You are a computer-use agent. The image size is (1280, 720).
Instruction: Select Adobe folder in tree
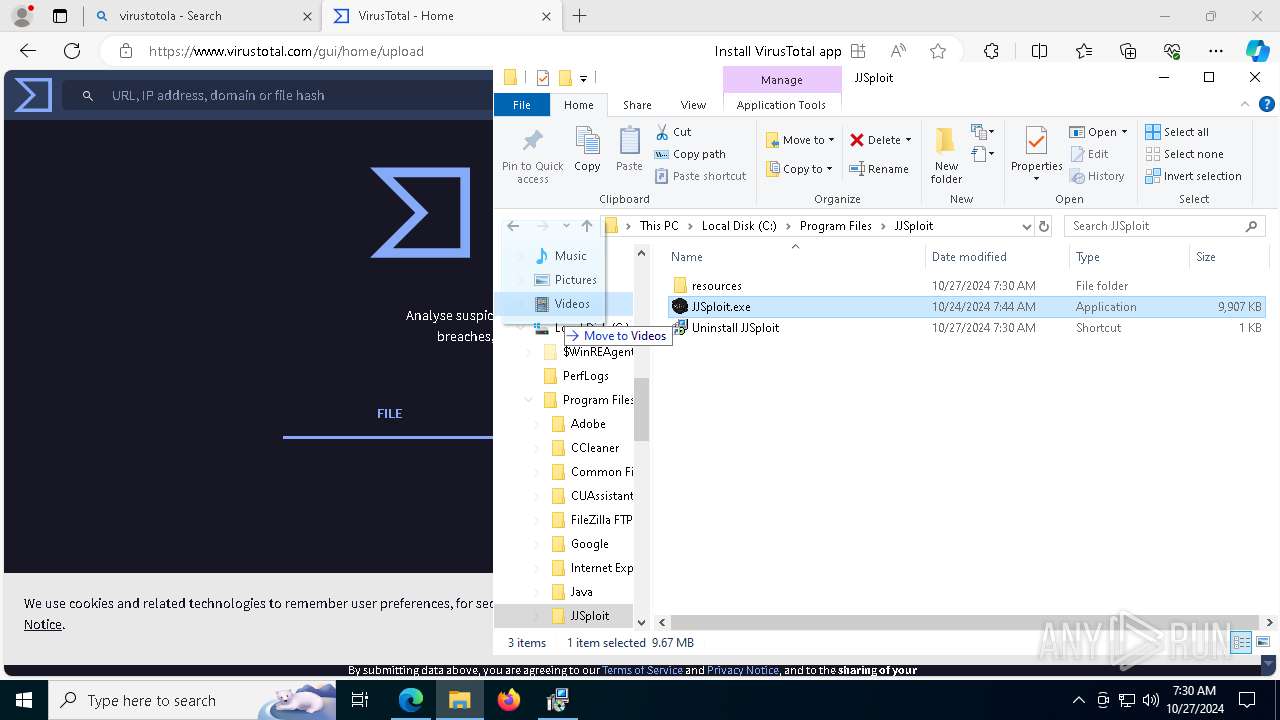point(588,424)
